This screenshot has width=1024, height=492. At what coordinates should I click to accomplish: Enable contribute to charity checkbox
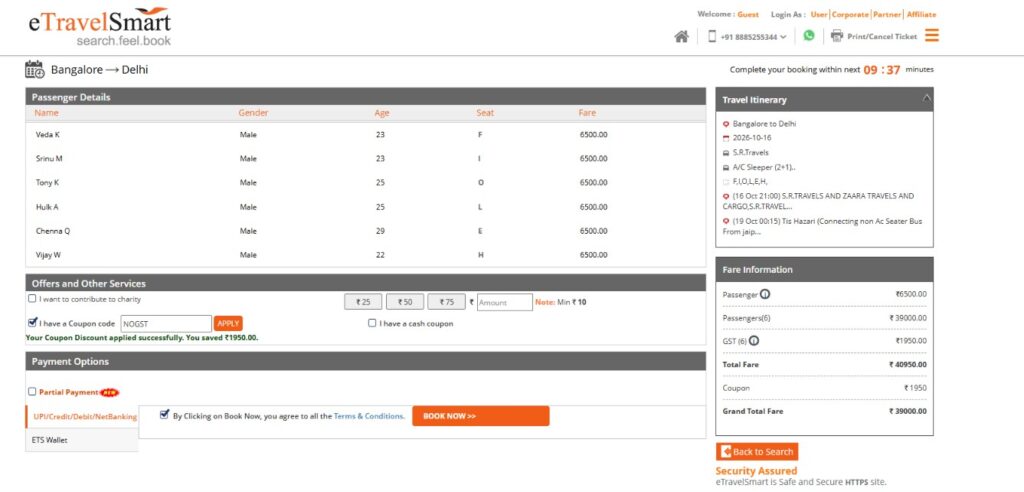(32, 299)
